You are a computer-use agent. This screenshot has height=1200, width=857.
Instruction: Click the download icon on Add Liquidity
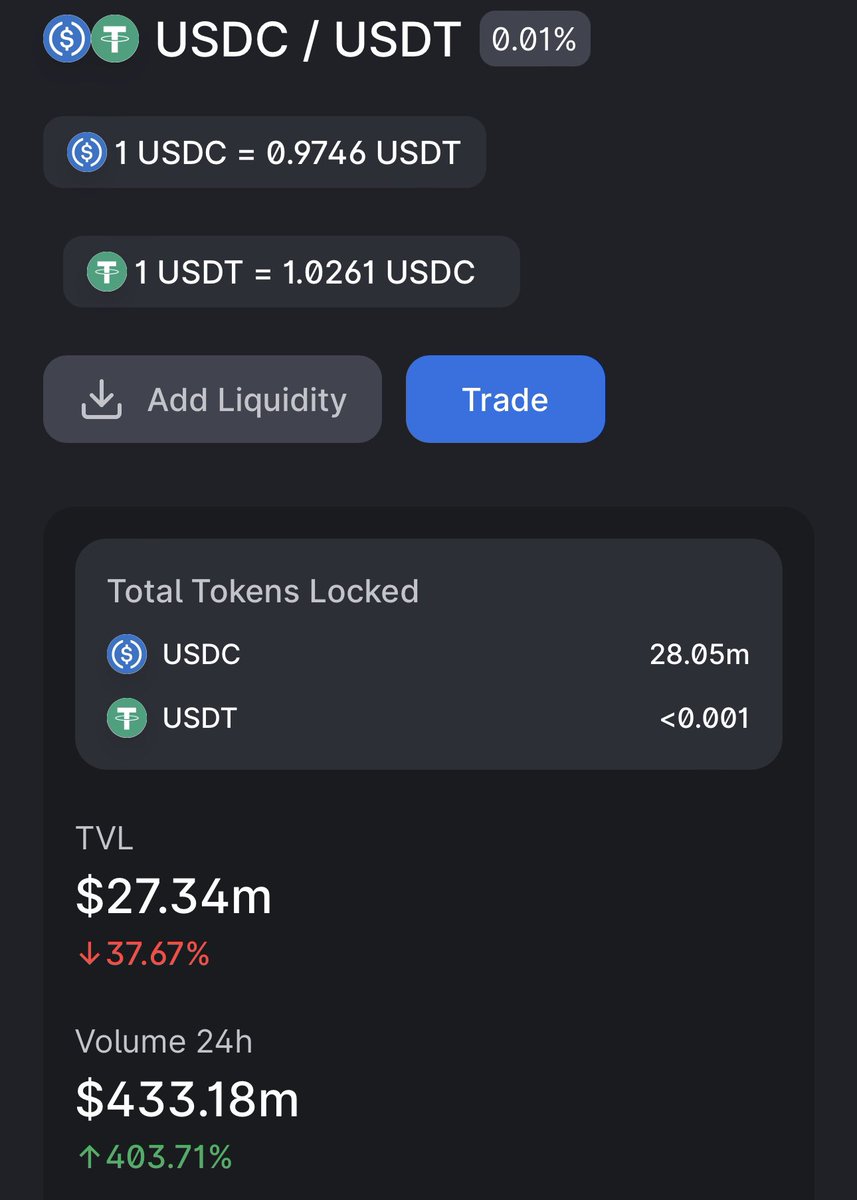pyautogui.click(x=101, y=399)
